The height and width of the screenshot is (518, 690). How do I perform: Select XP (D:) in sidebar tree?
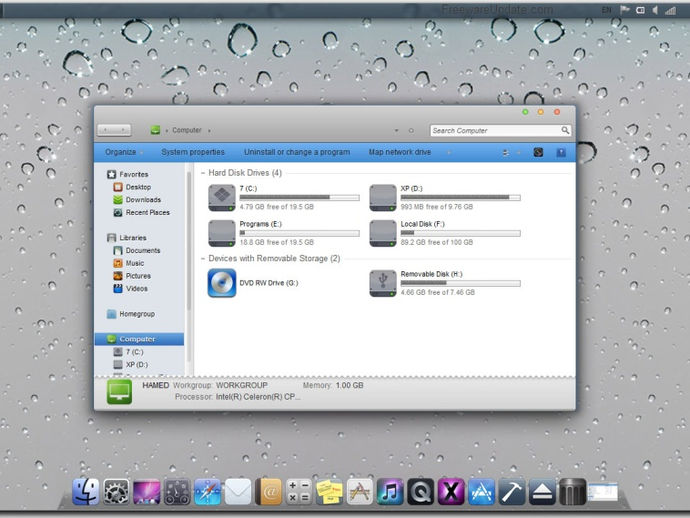pos(131,365)
